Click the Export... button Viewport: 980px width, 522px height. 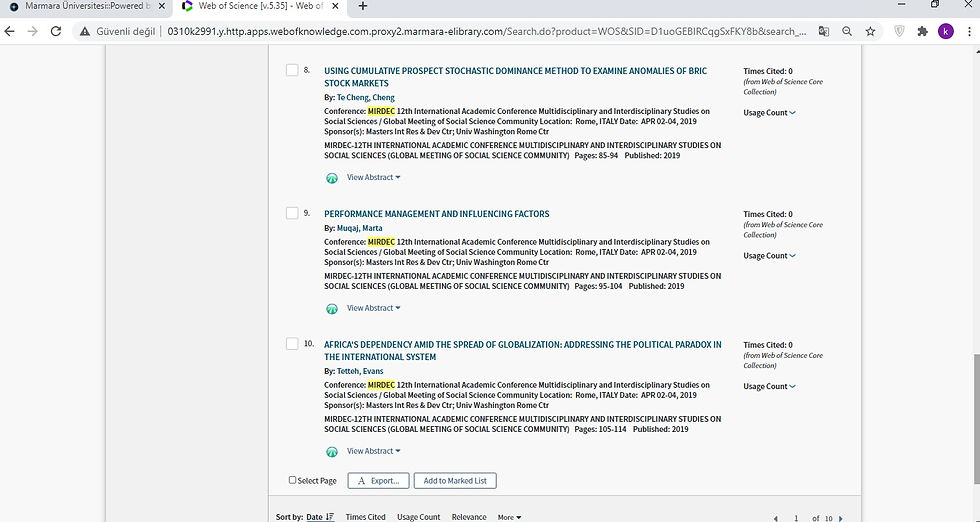378,481
